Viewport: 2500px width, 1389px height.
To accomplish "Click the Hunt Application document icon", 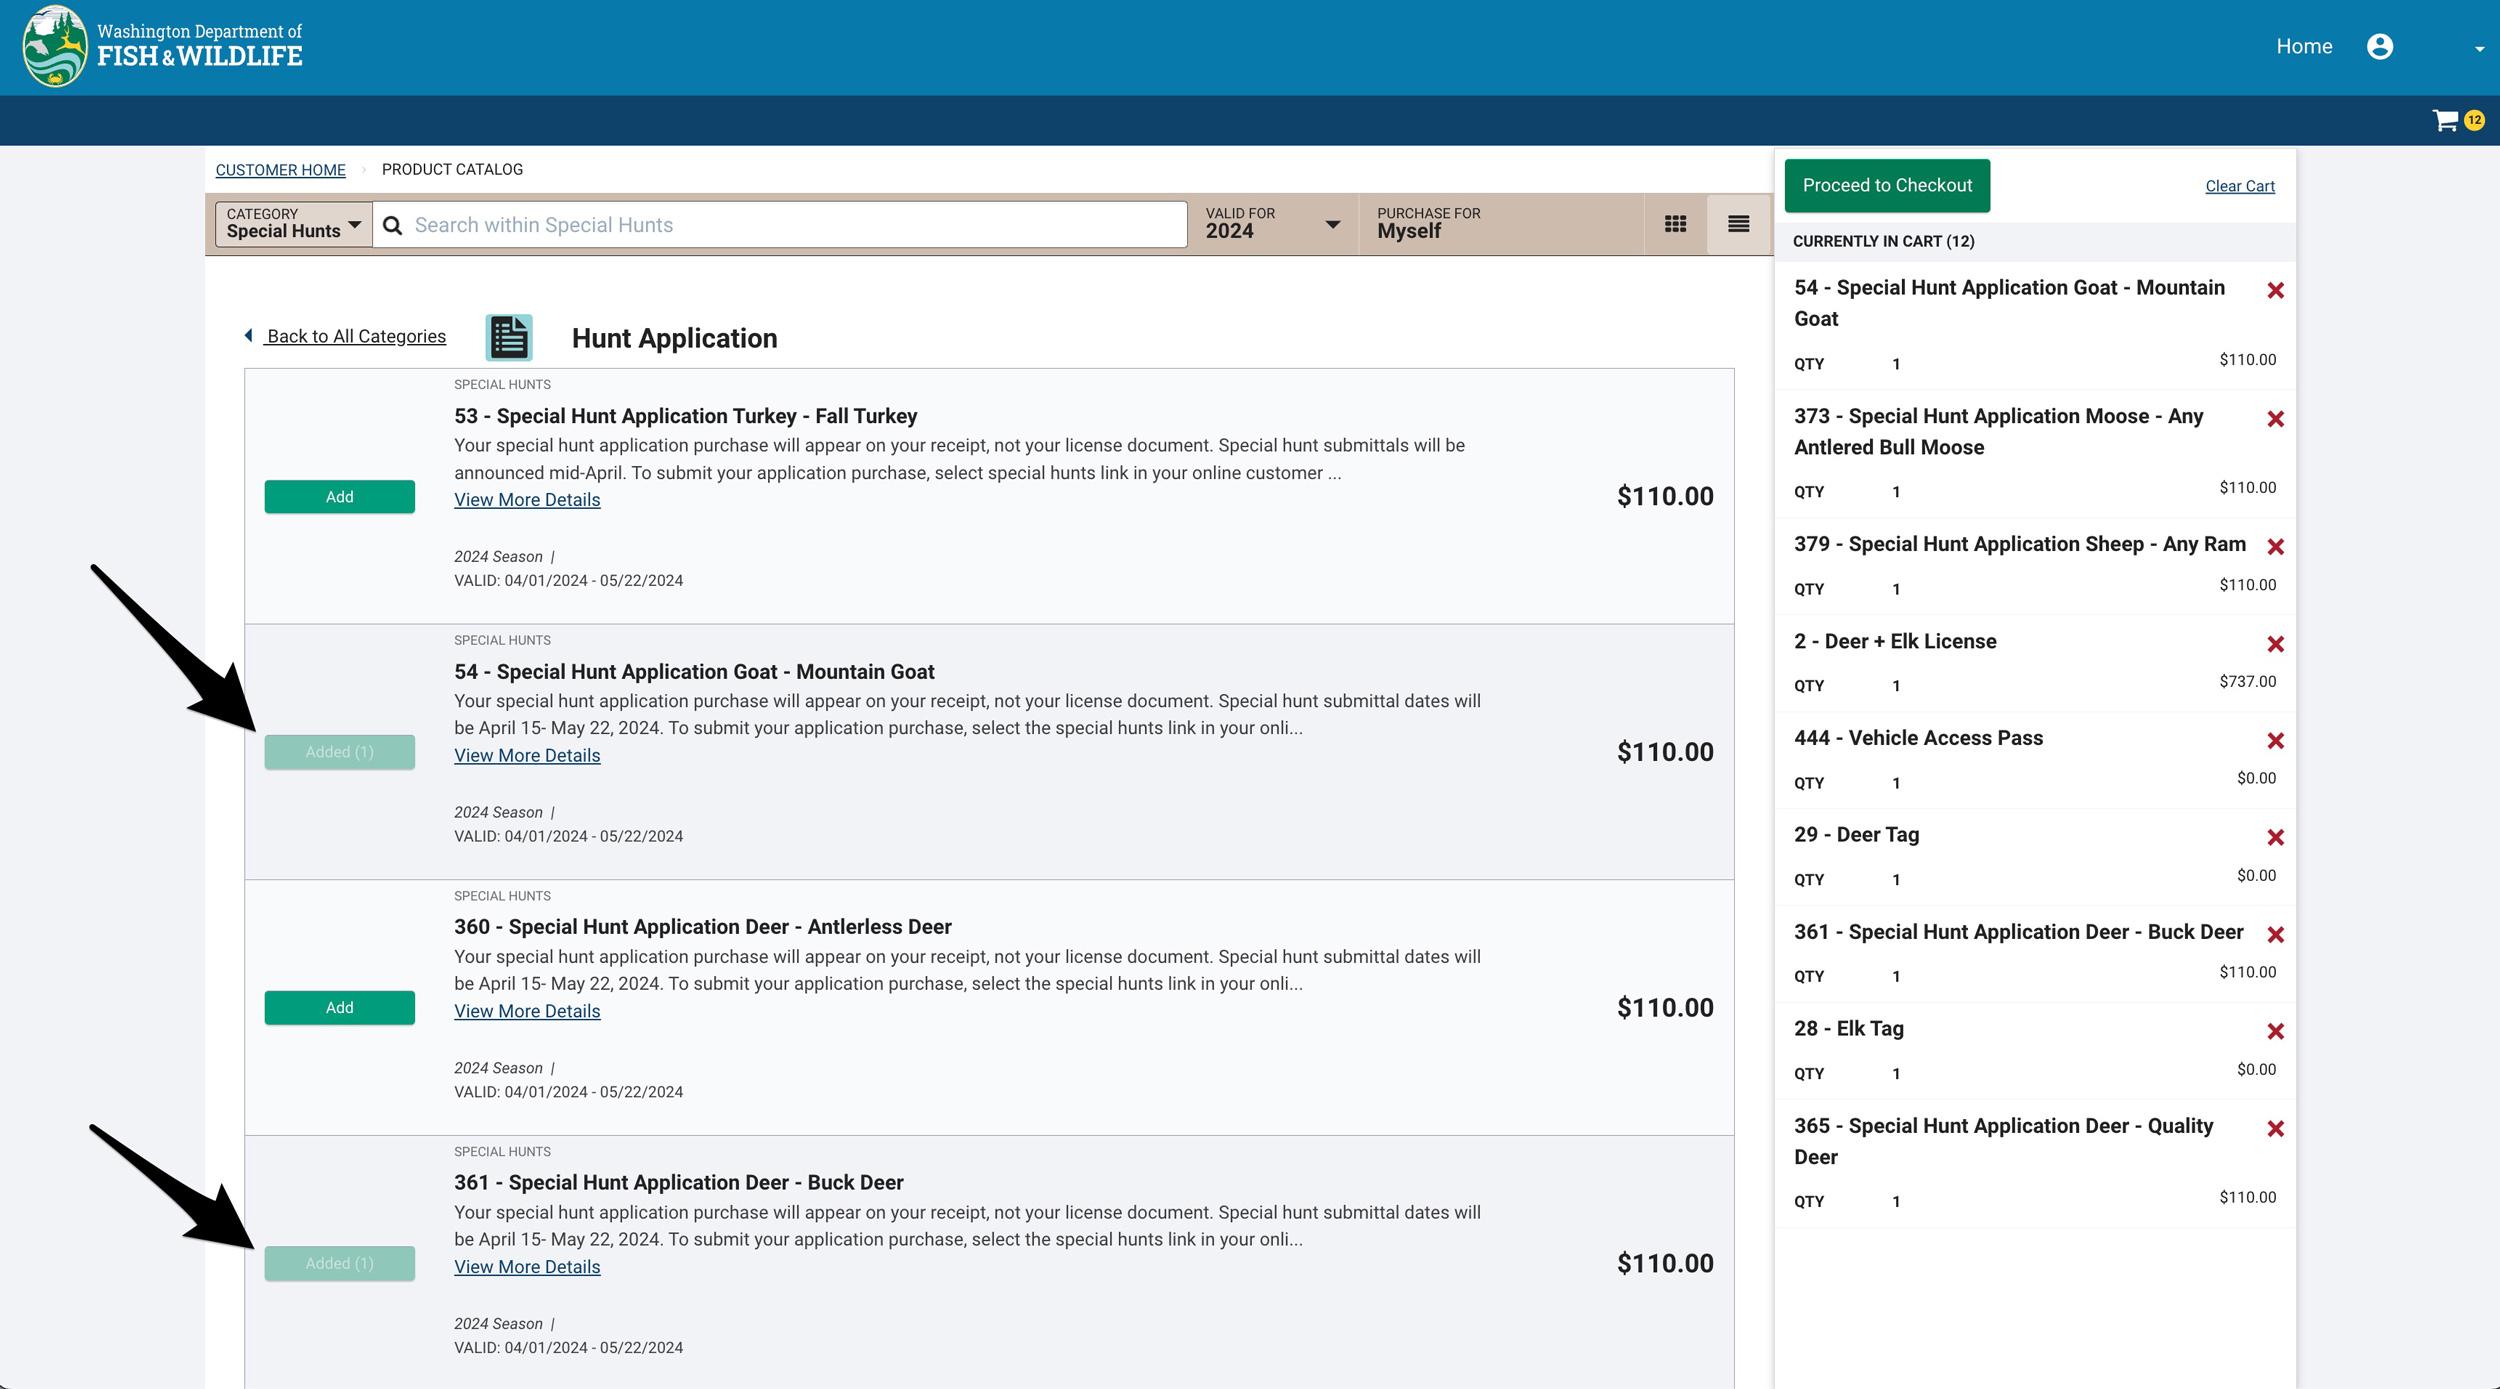I will tap(509, 338).
